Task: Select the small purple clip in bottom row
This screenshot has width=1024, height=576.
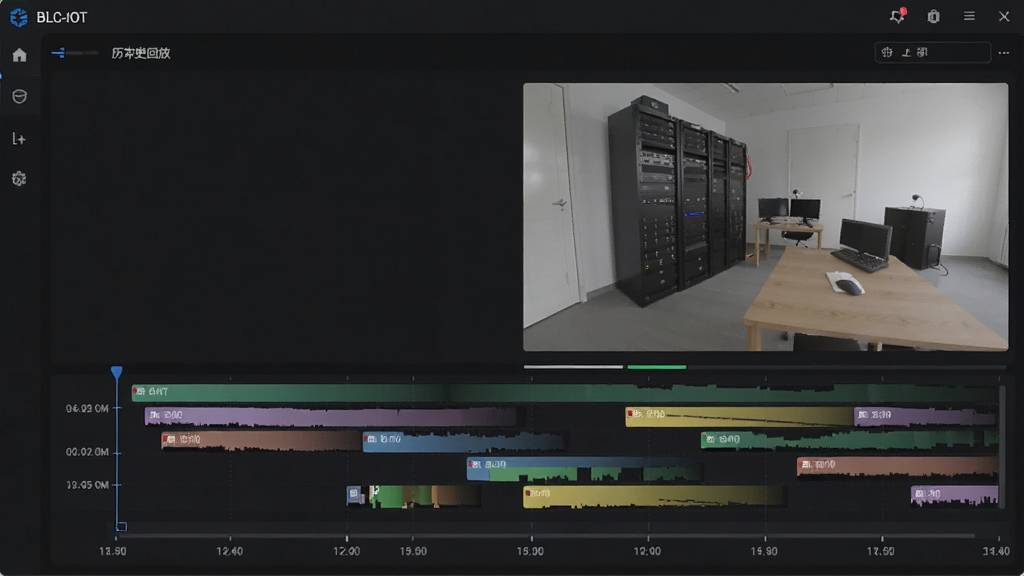Action: (954, 496)
